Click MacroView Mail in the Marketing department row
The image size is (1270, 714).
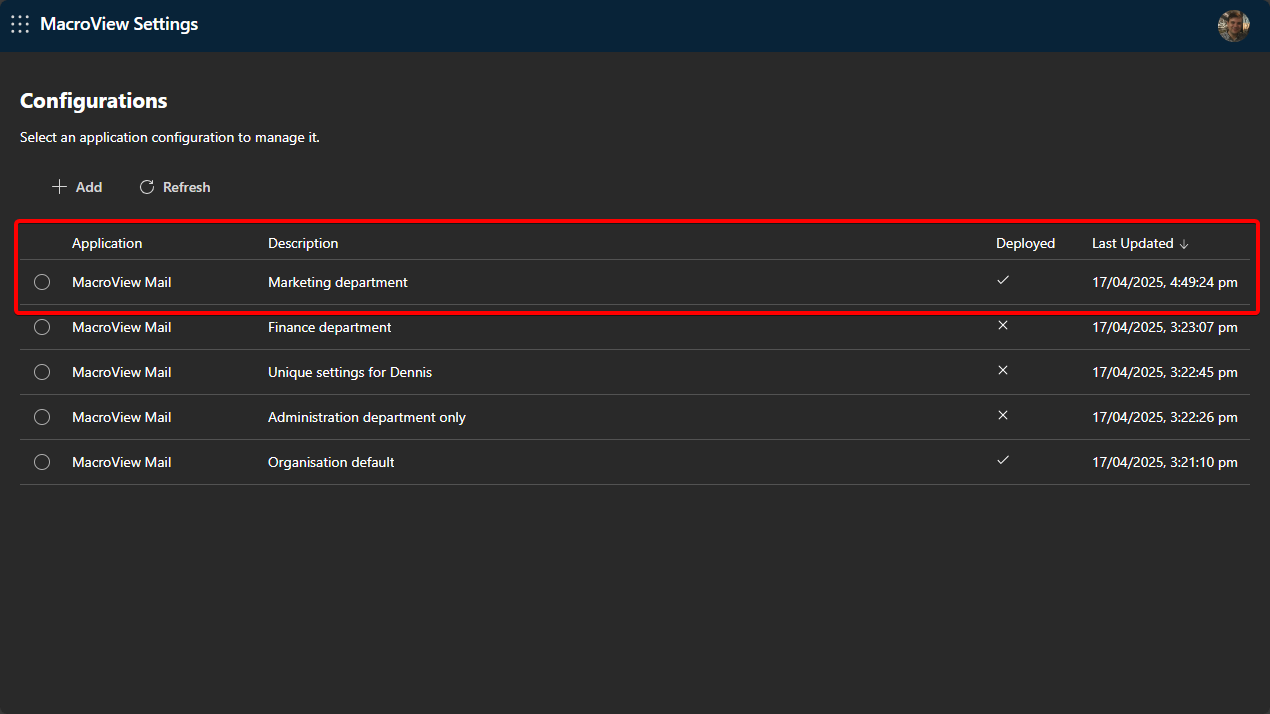click(122, 282)
